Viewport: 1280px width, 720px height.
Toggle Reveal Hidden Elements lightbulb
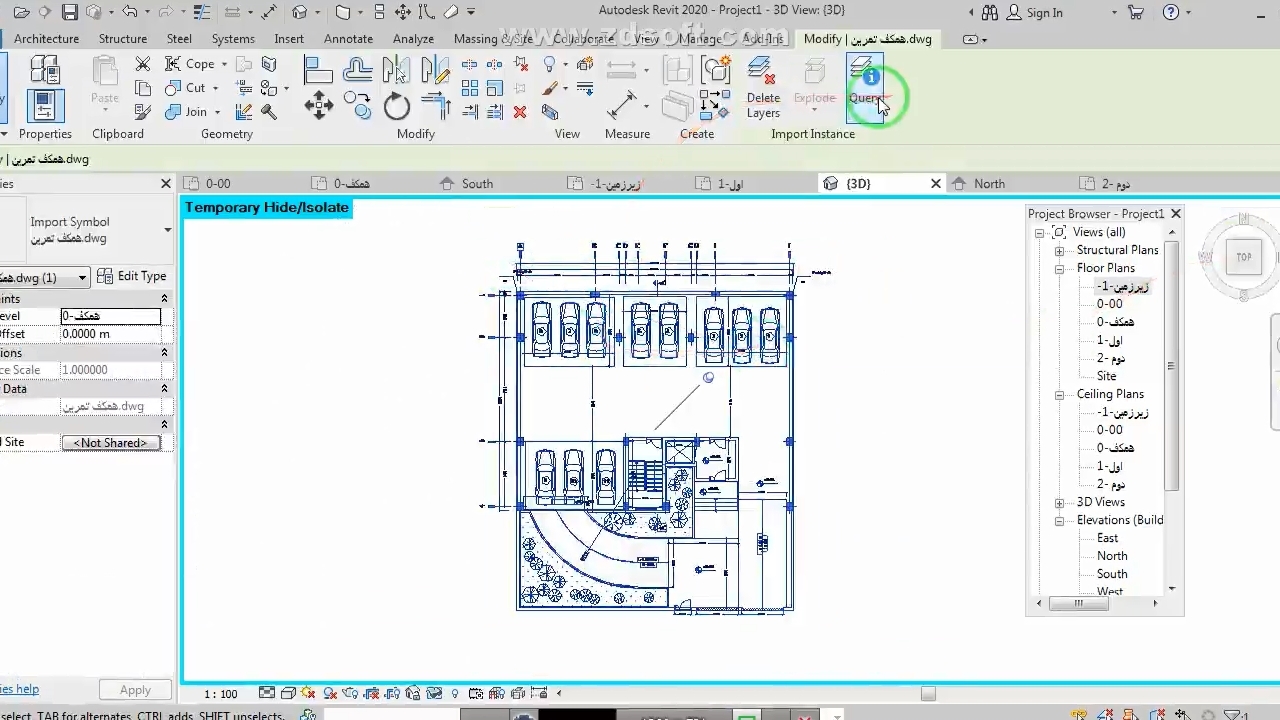(x=455, y=693)
